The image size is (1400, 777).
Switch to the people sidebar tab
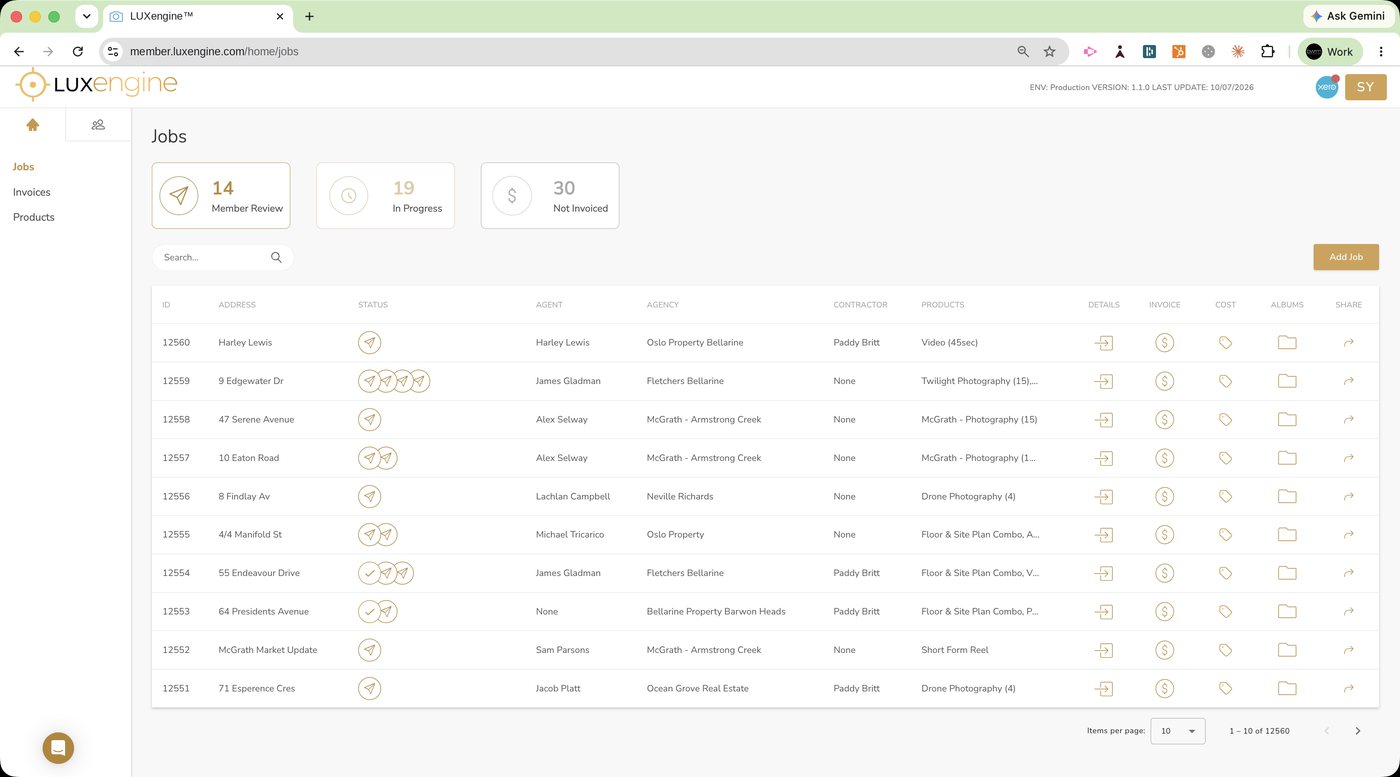98,125
